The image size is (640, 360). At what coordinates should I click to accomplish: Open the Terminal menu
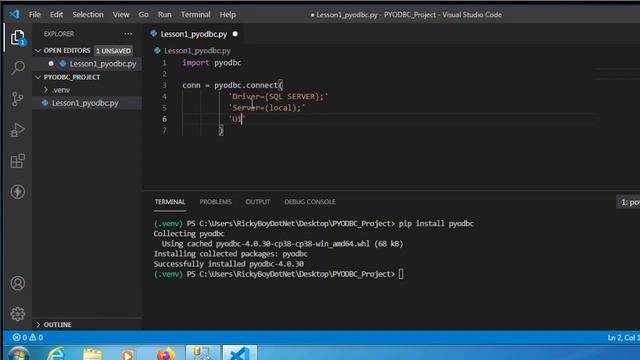point(196,14)
